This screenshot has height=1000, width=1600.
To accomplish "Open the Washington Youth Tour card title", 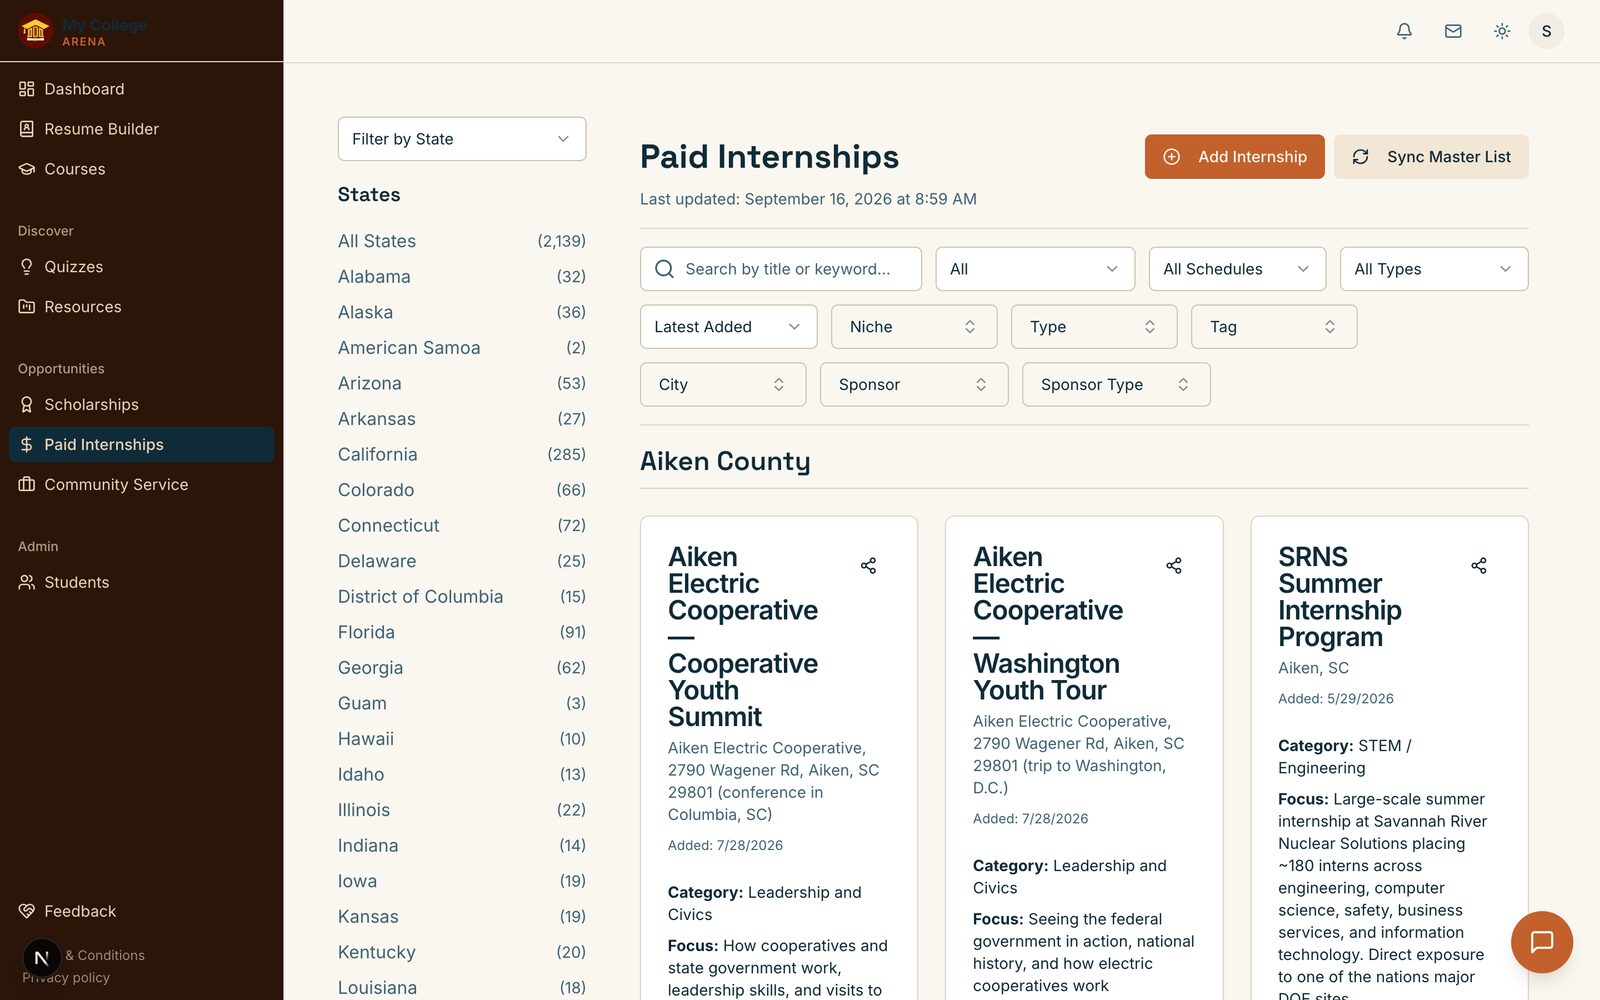I will click(1048, 623).
